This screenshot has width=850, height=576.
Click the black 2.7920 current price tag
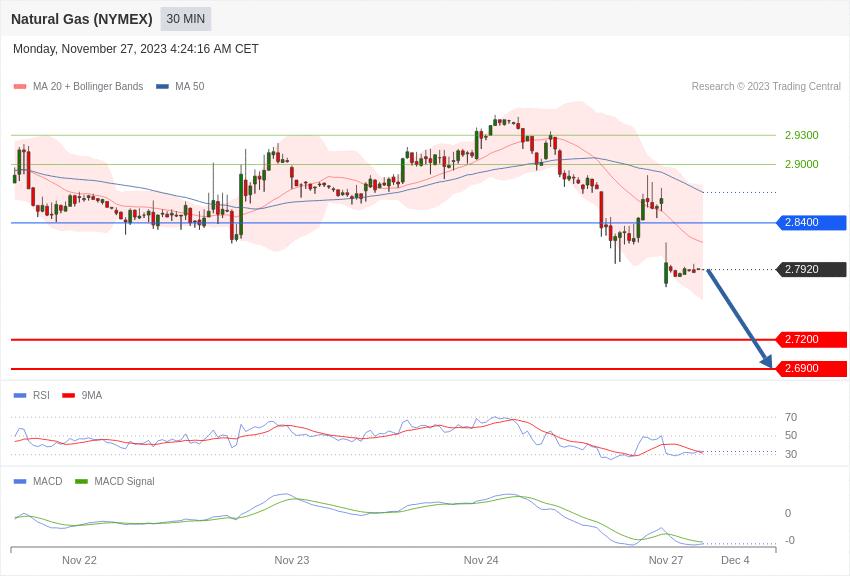coord(812,269)
